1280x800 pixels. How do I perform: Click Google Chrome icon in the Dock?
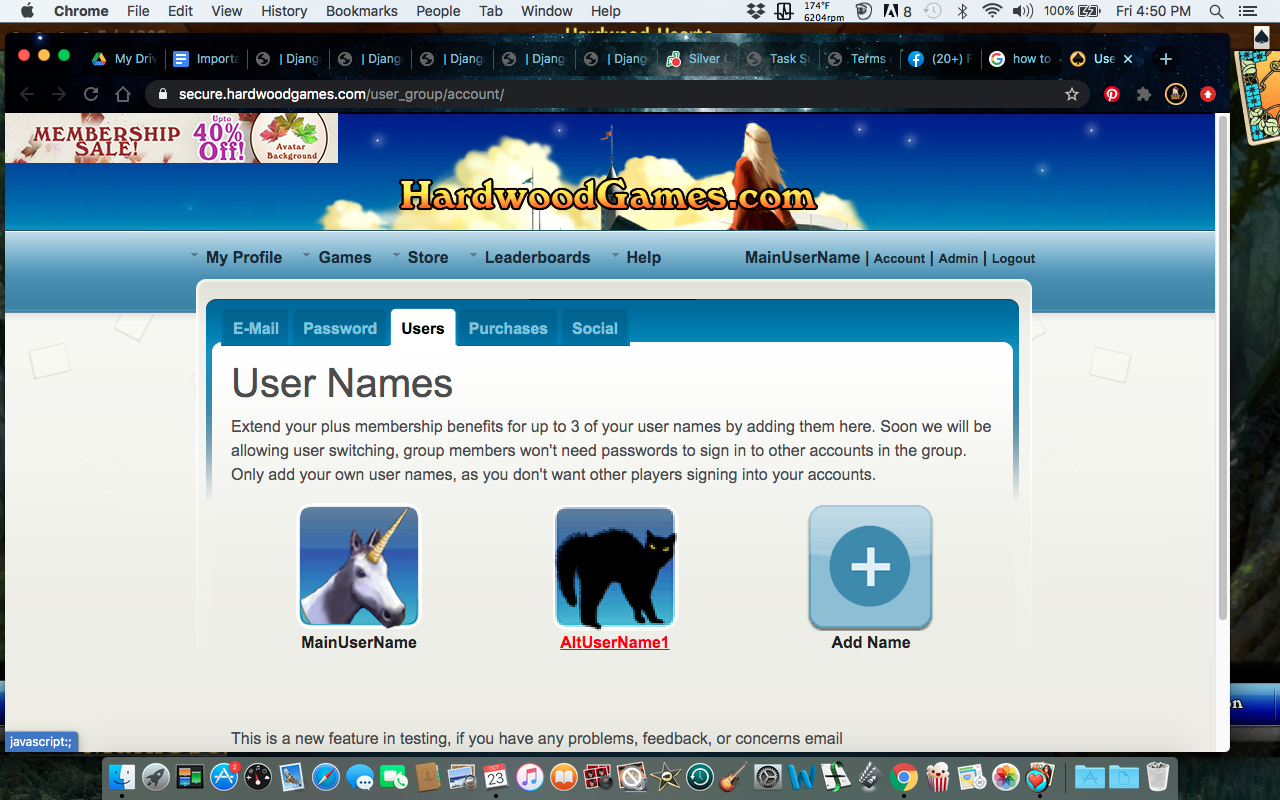click(904, 776)
